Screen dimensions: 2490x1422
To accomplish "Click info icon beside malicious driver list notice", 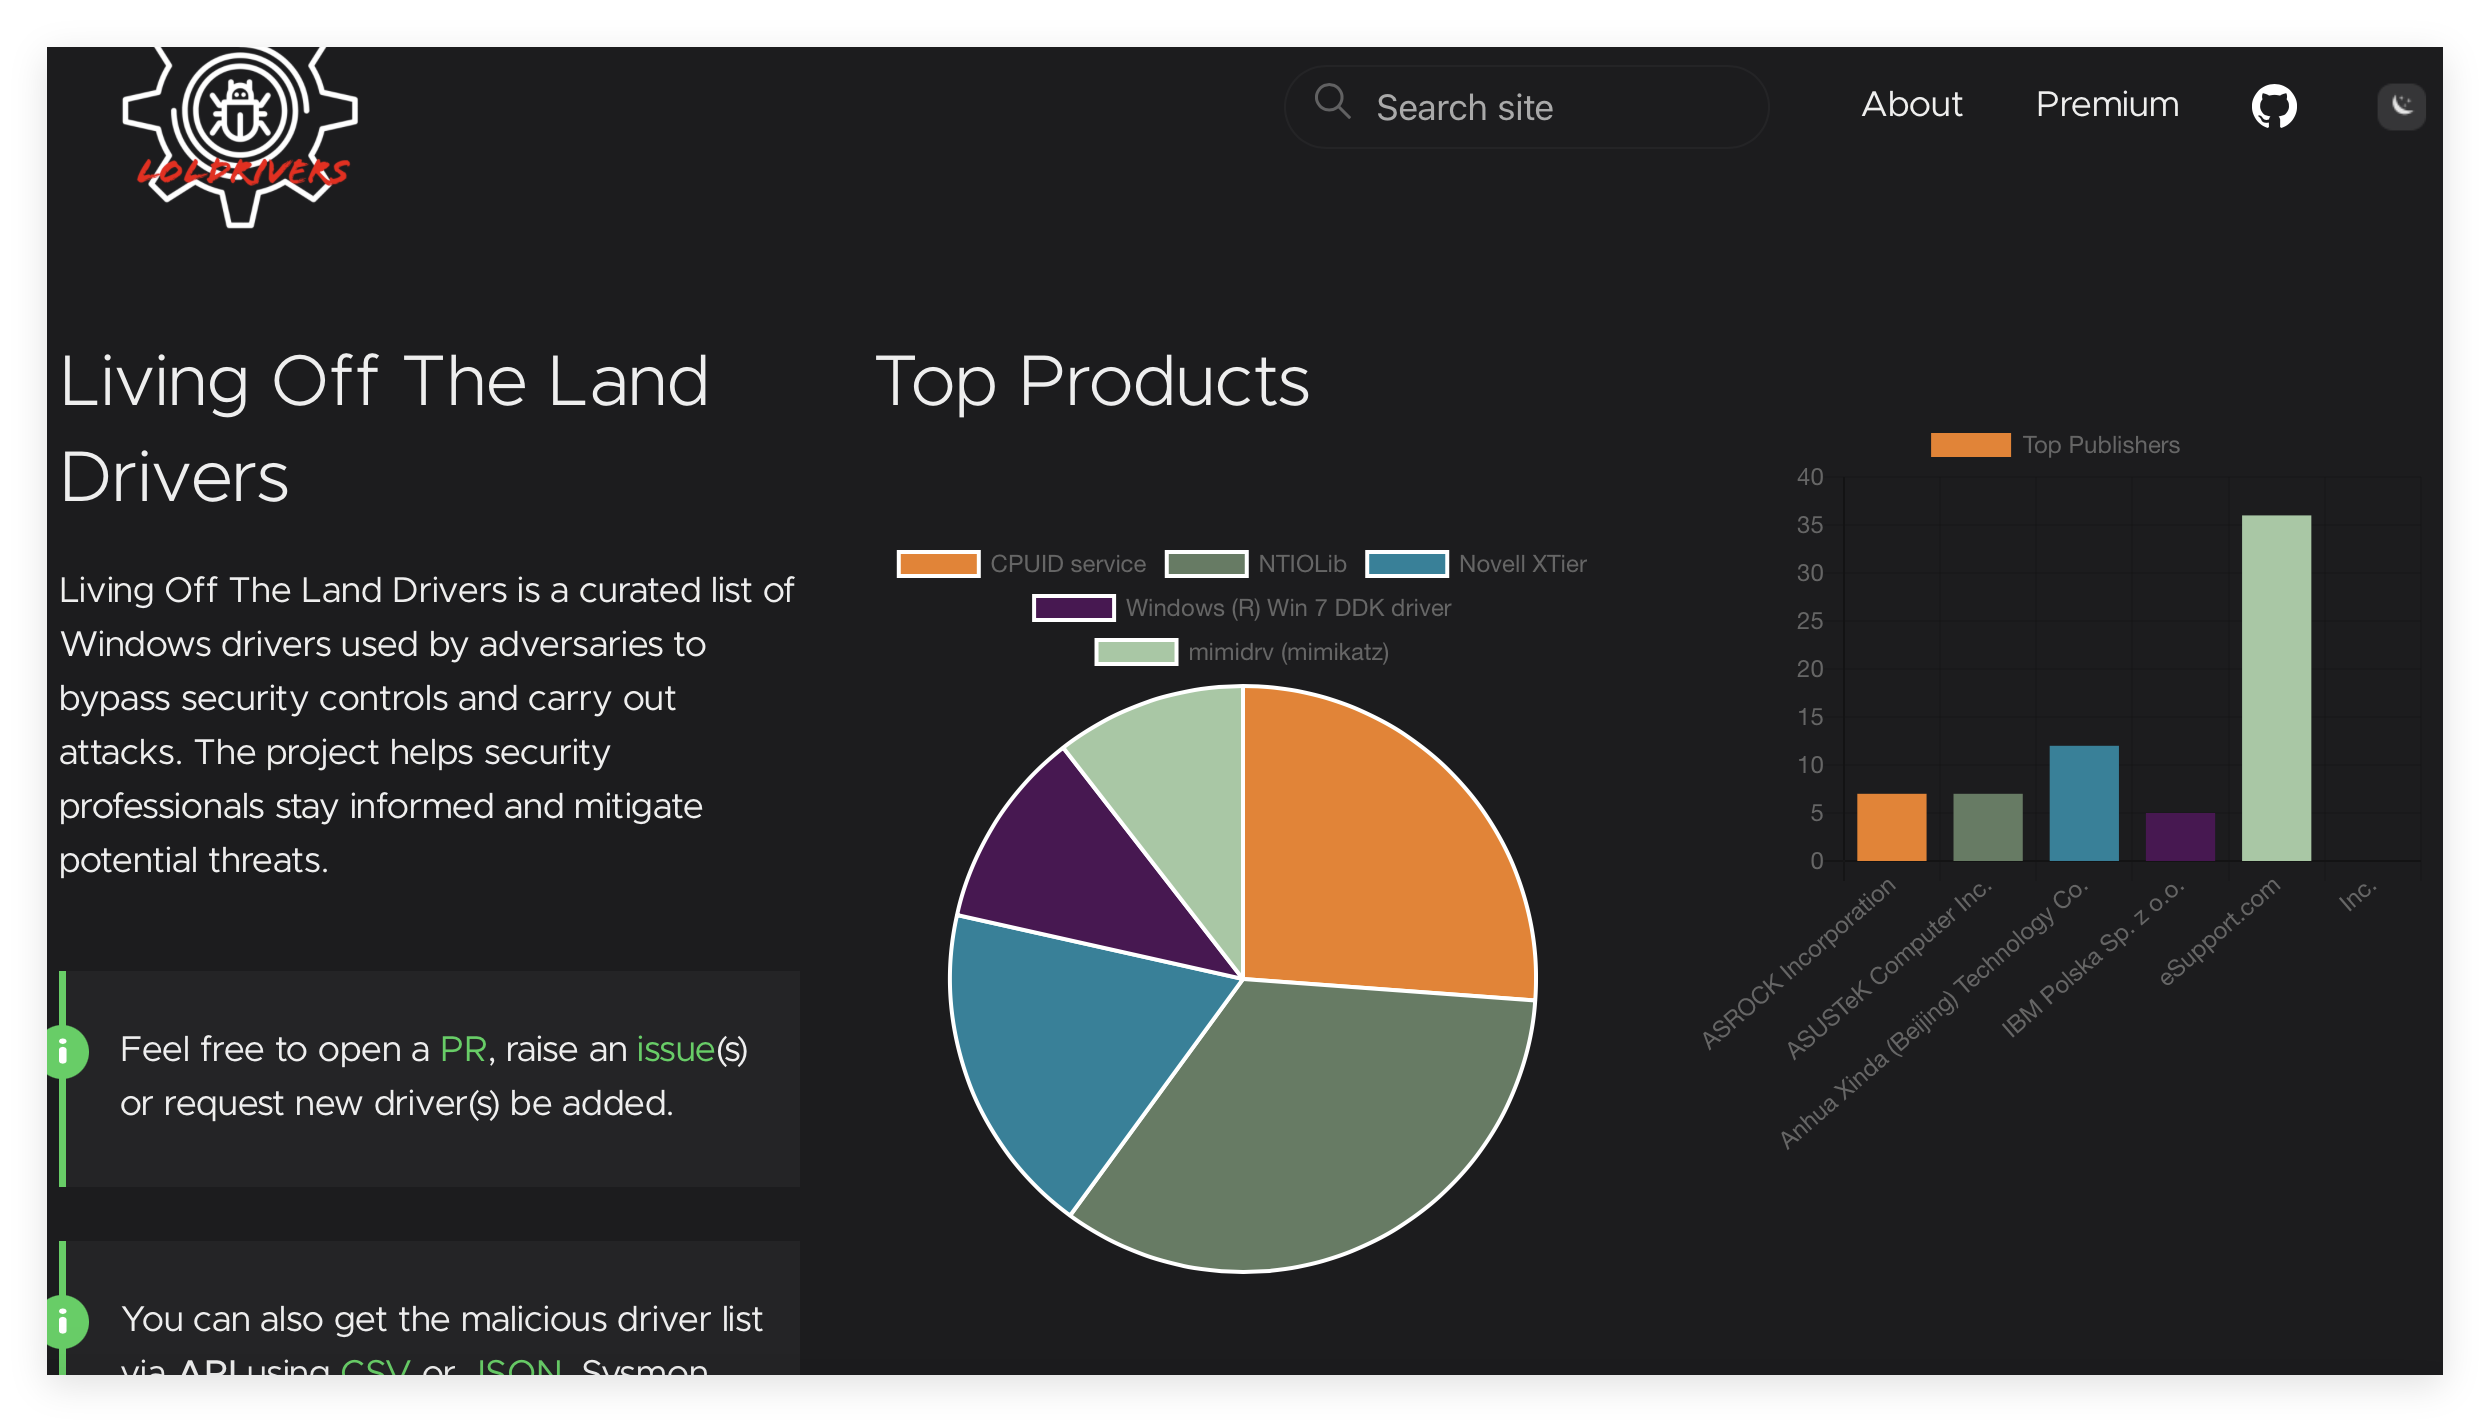I will (64, 1322).
